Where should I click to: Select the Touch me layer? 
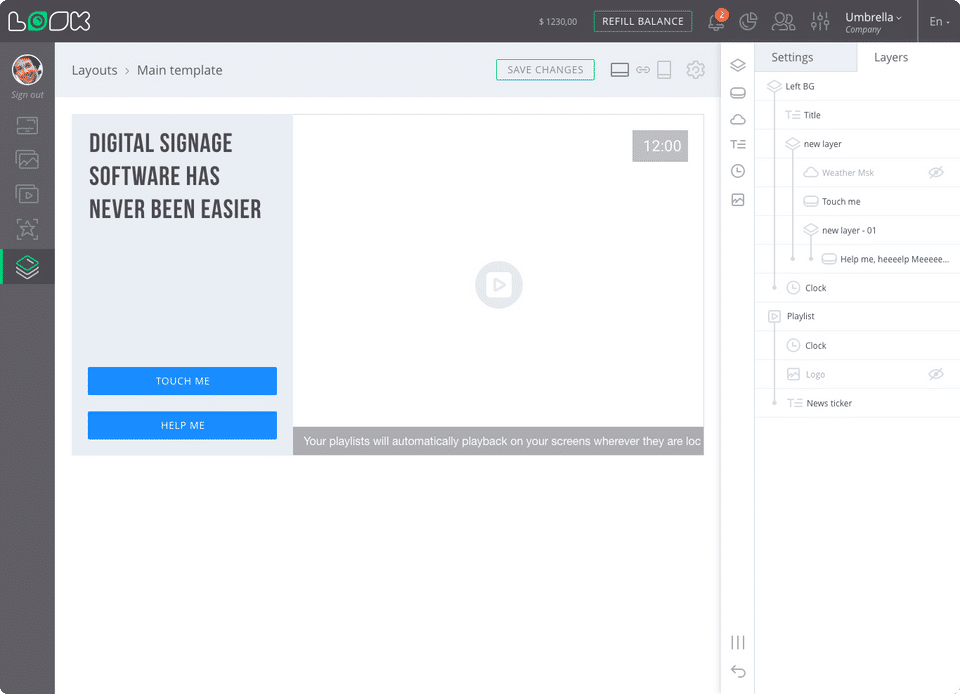coord(857,201)
